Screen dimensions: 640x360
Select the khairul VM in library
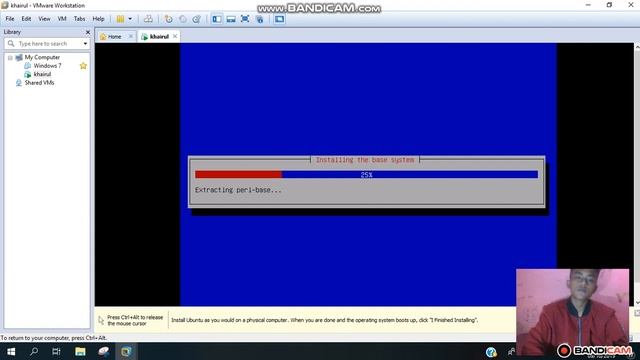(x=42, y=74)
